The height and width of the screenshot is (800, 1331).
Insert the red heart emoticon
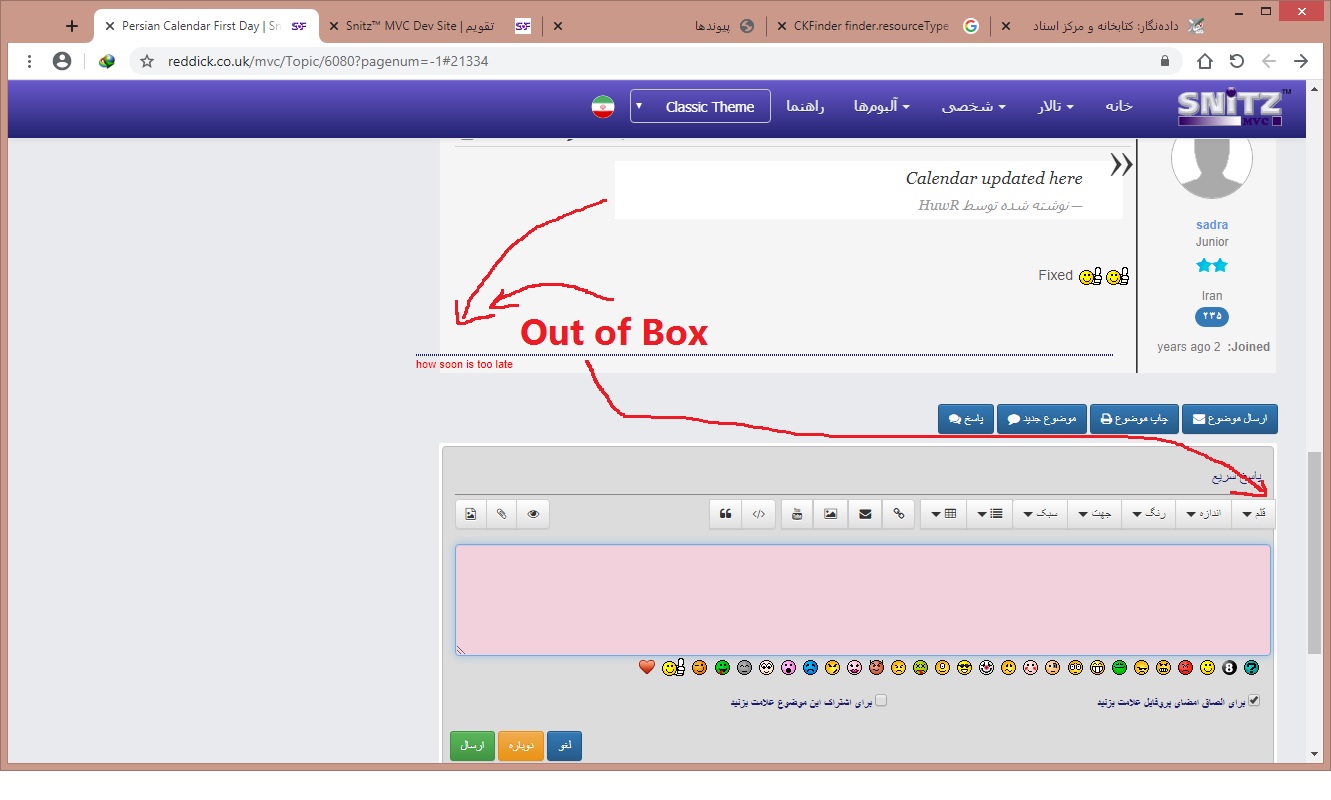(647, 667)
